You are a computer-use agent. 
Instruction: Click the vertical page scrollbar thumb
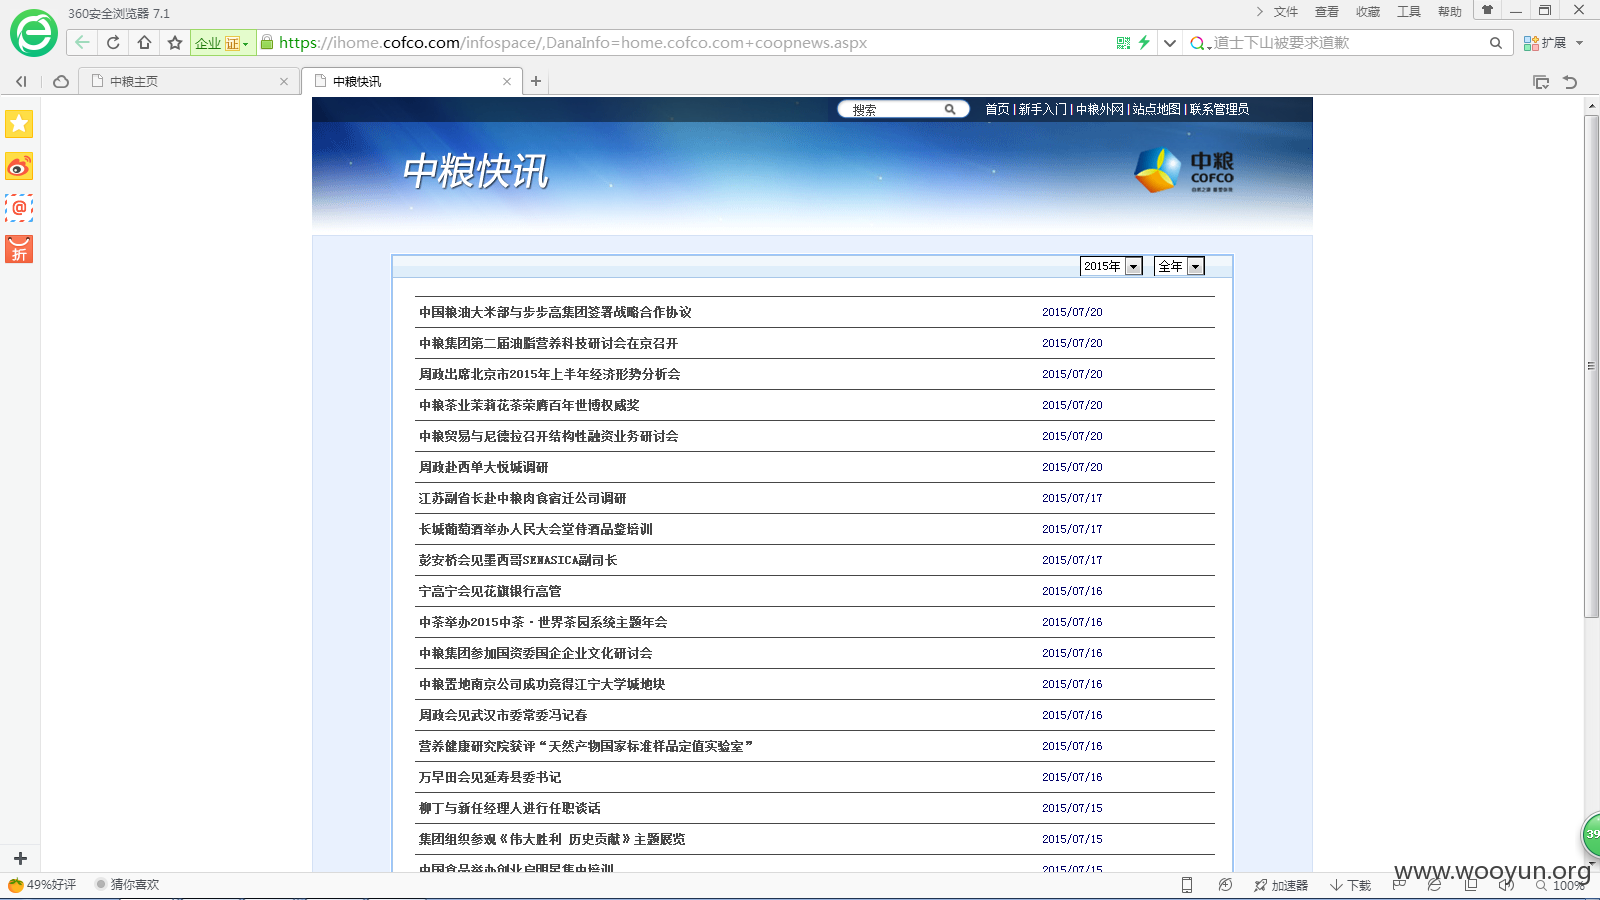click(x=1591, y=366)
